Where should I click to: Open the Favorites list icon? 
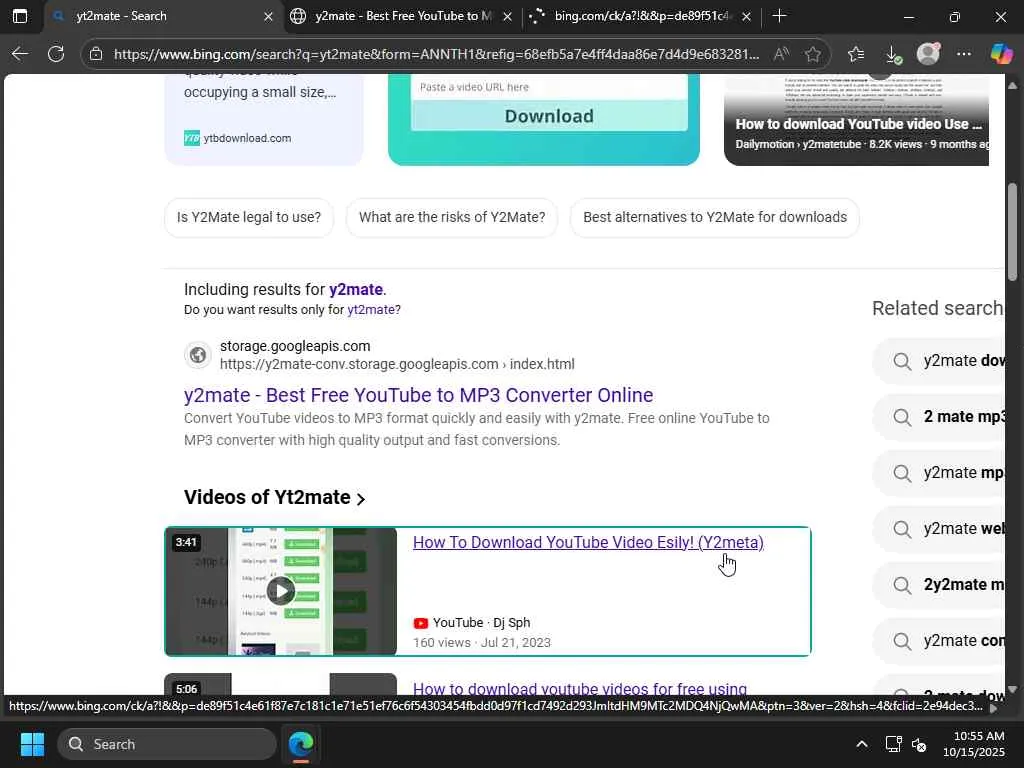(x=856, y=54)
